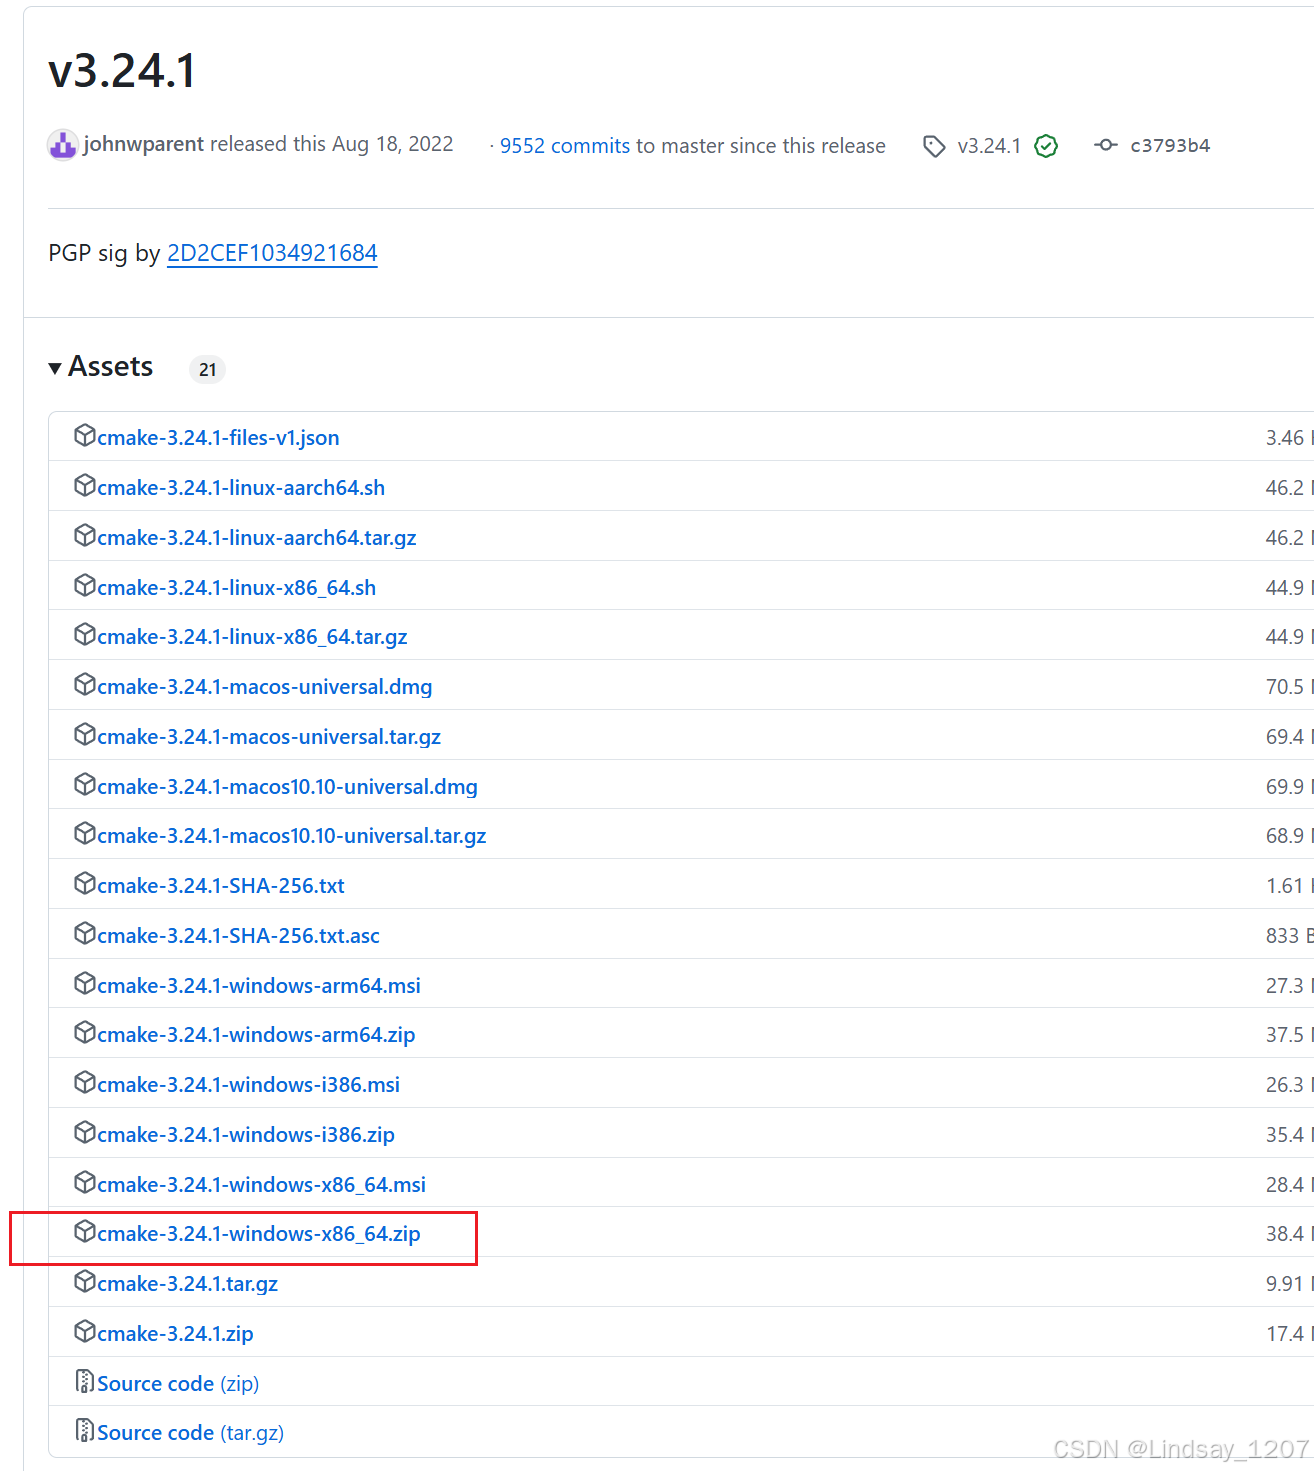Click the commit icon beside c3793b4
The height and width of the screenshot is (1471, 1314).
click(1104, 145)
